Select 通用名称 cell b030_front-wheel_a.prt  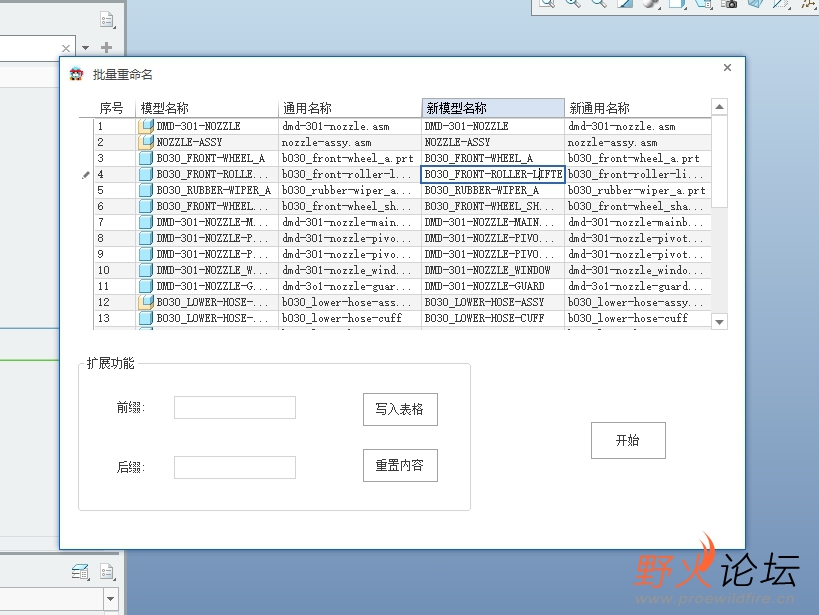[x=350, y=158]
